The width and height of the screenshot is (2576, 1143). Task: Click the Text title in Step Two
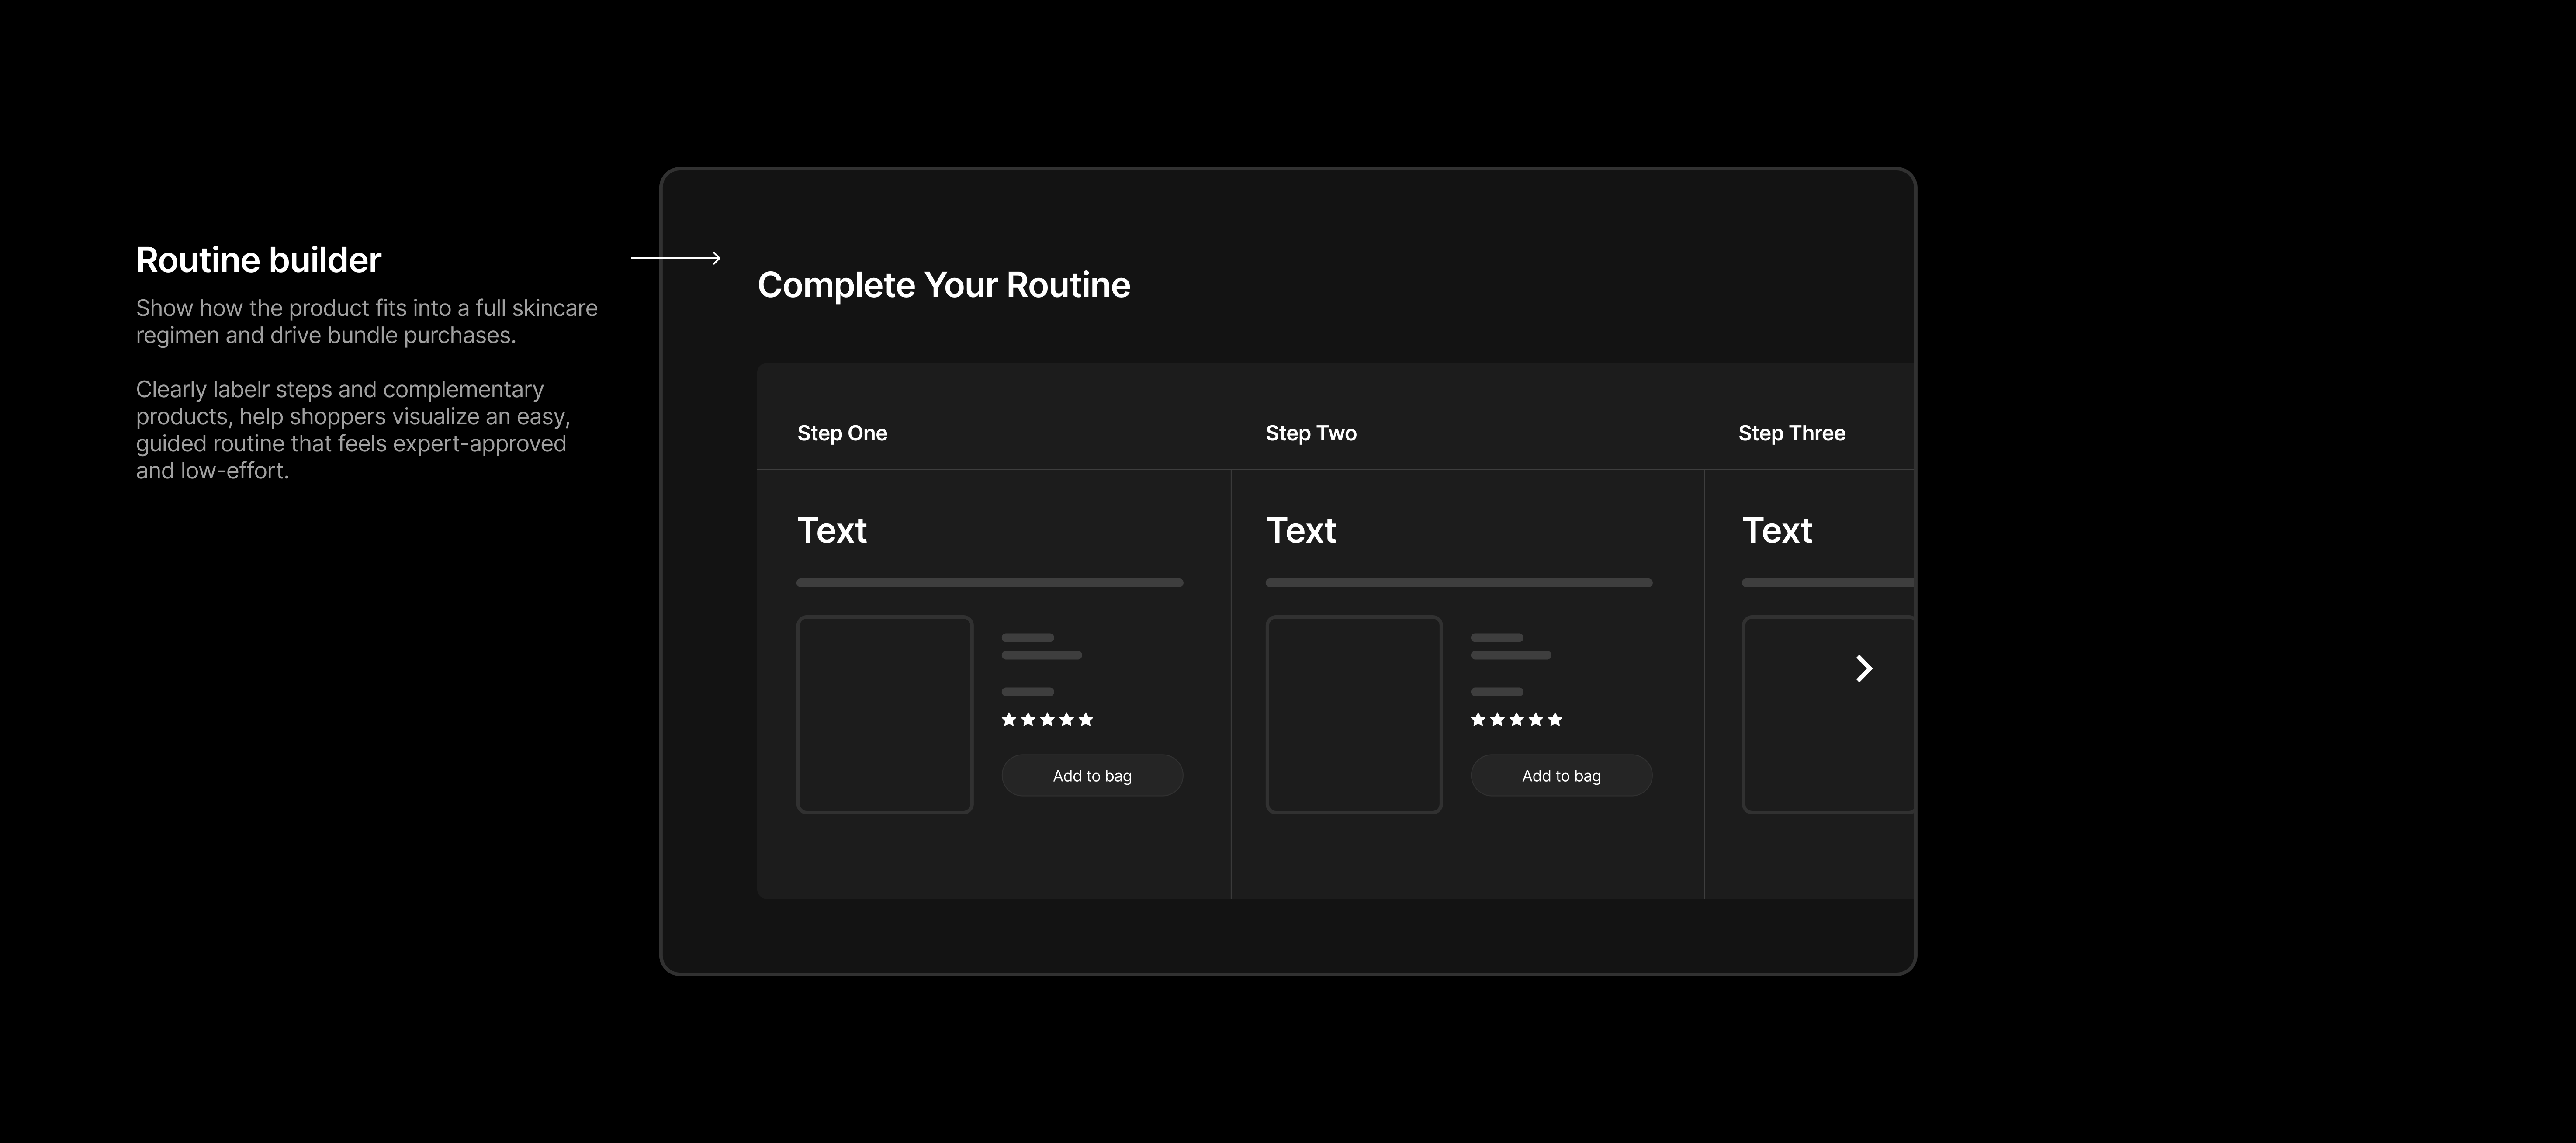coord(1301,530)
